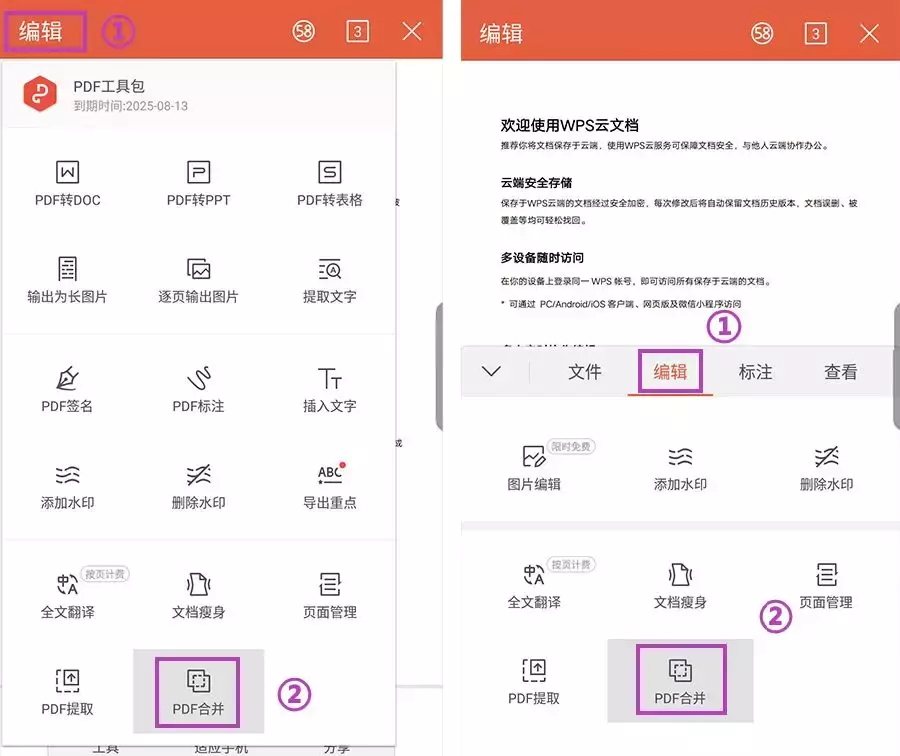Click 删除水印 in right panel
This screenshot has width=900, height=756.
pyautogui.click(x=826, y=468)
